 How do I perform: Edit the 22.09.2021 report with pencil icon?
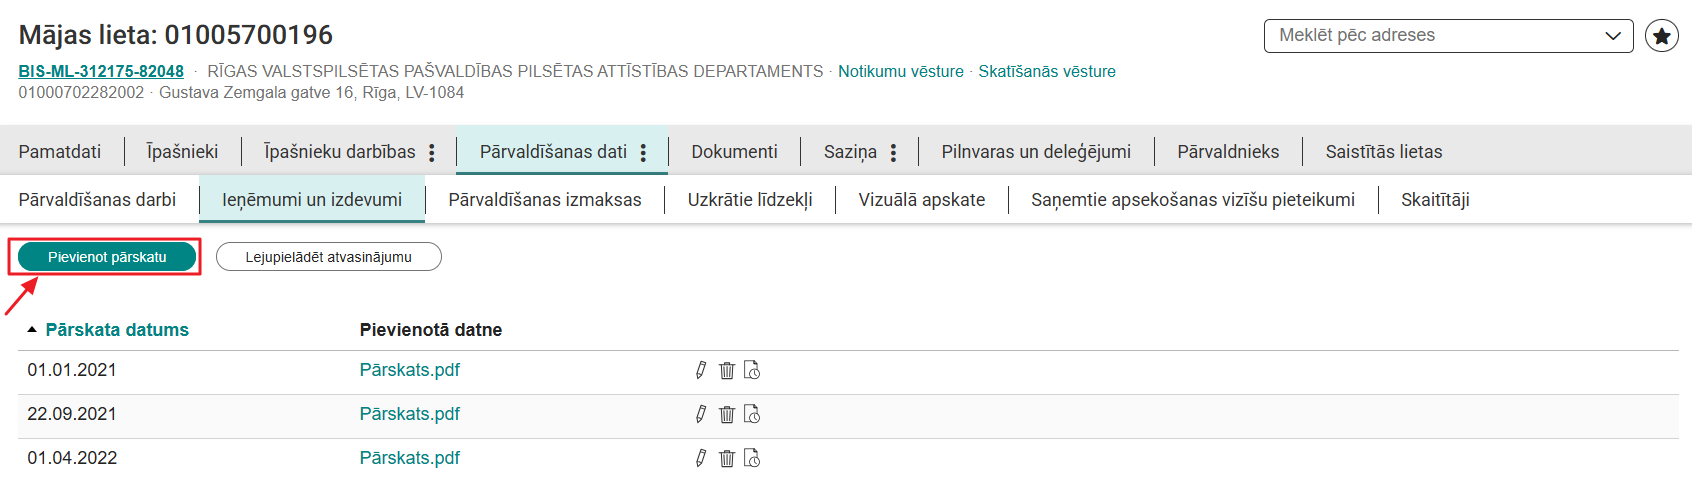pos(701,414)
